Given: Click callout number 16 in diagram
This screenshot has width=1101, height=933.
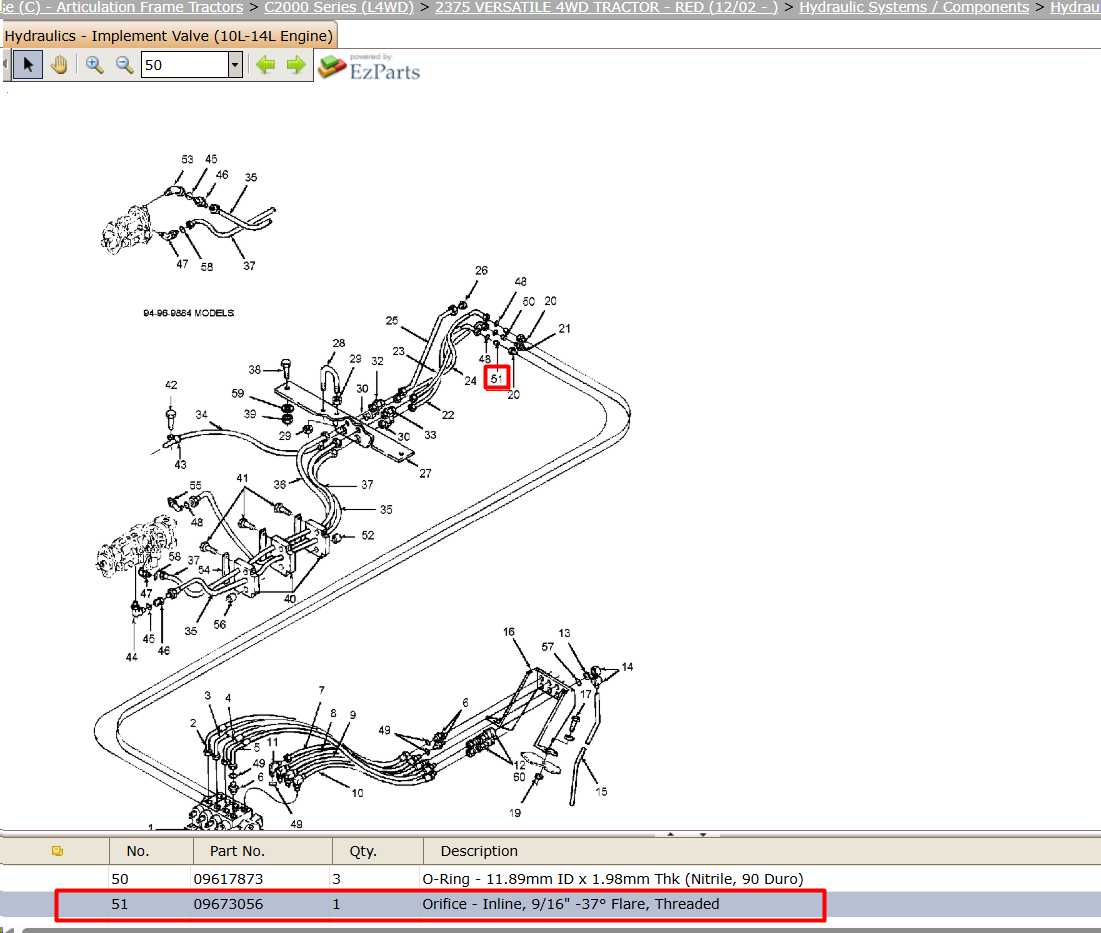Looking at the screenshot, I should pos(509,632).
